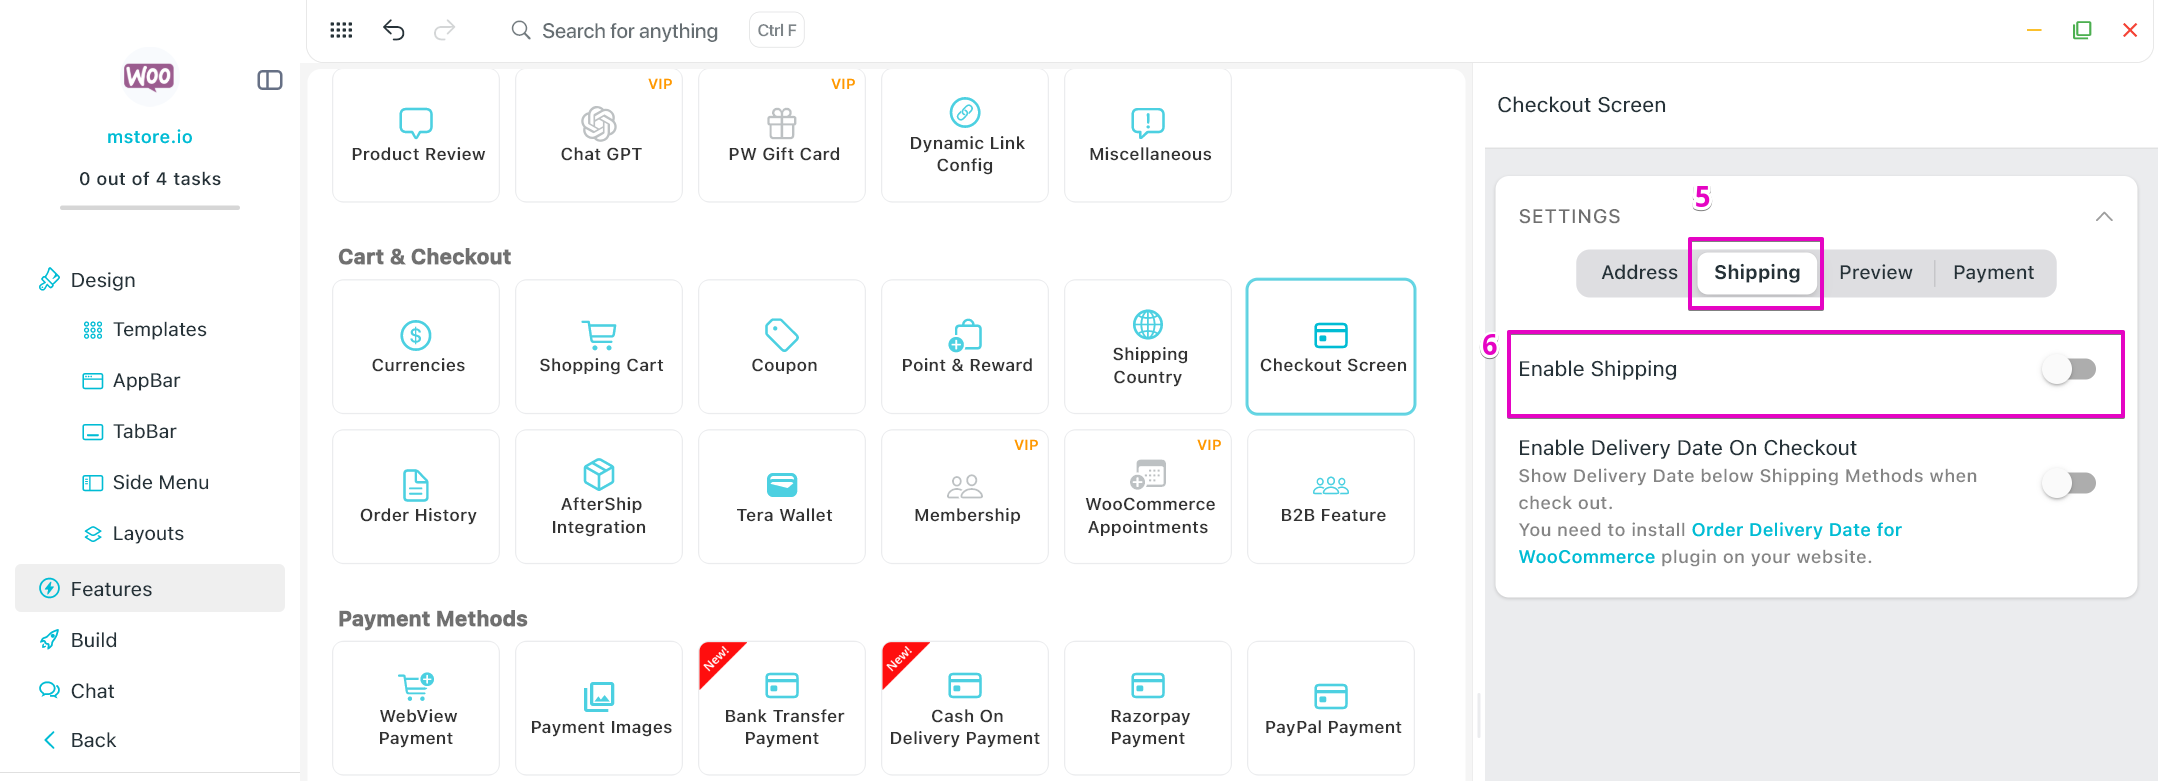The height and width of the screenshot is (781, 2158).
Task: Click the undo arrow icon
Action: [x=393, y=30]
